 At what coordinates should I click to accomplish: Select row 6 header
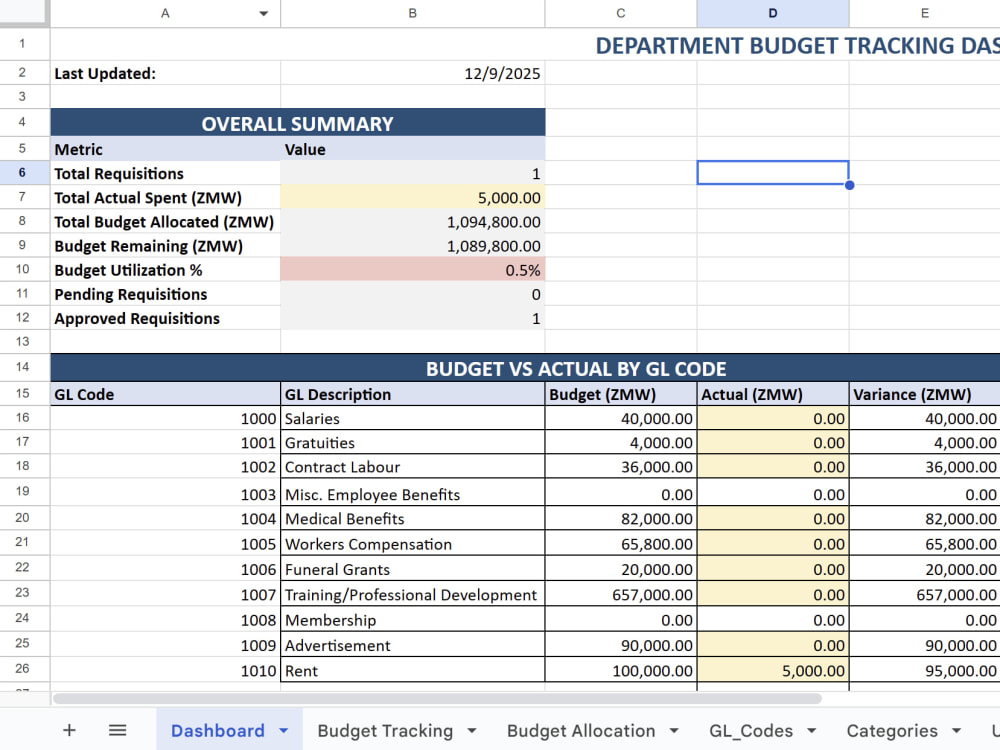click(x=22, y=173)
